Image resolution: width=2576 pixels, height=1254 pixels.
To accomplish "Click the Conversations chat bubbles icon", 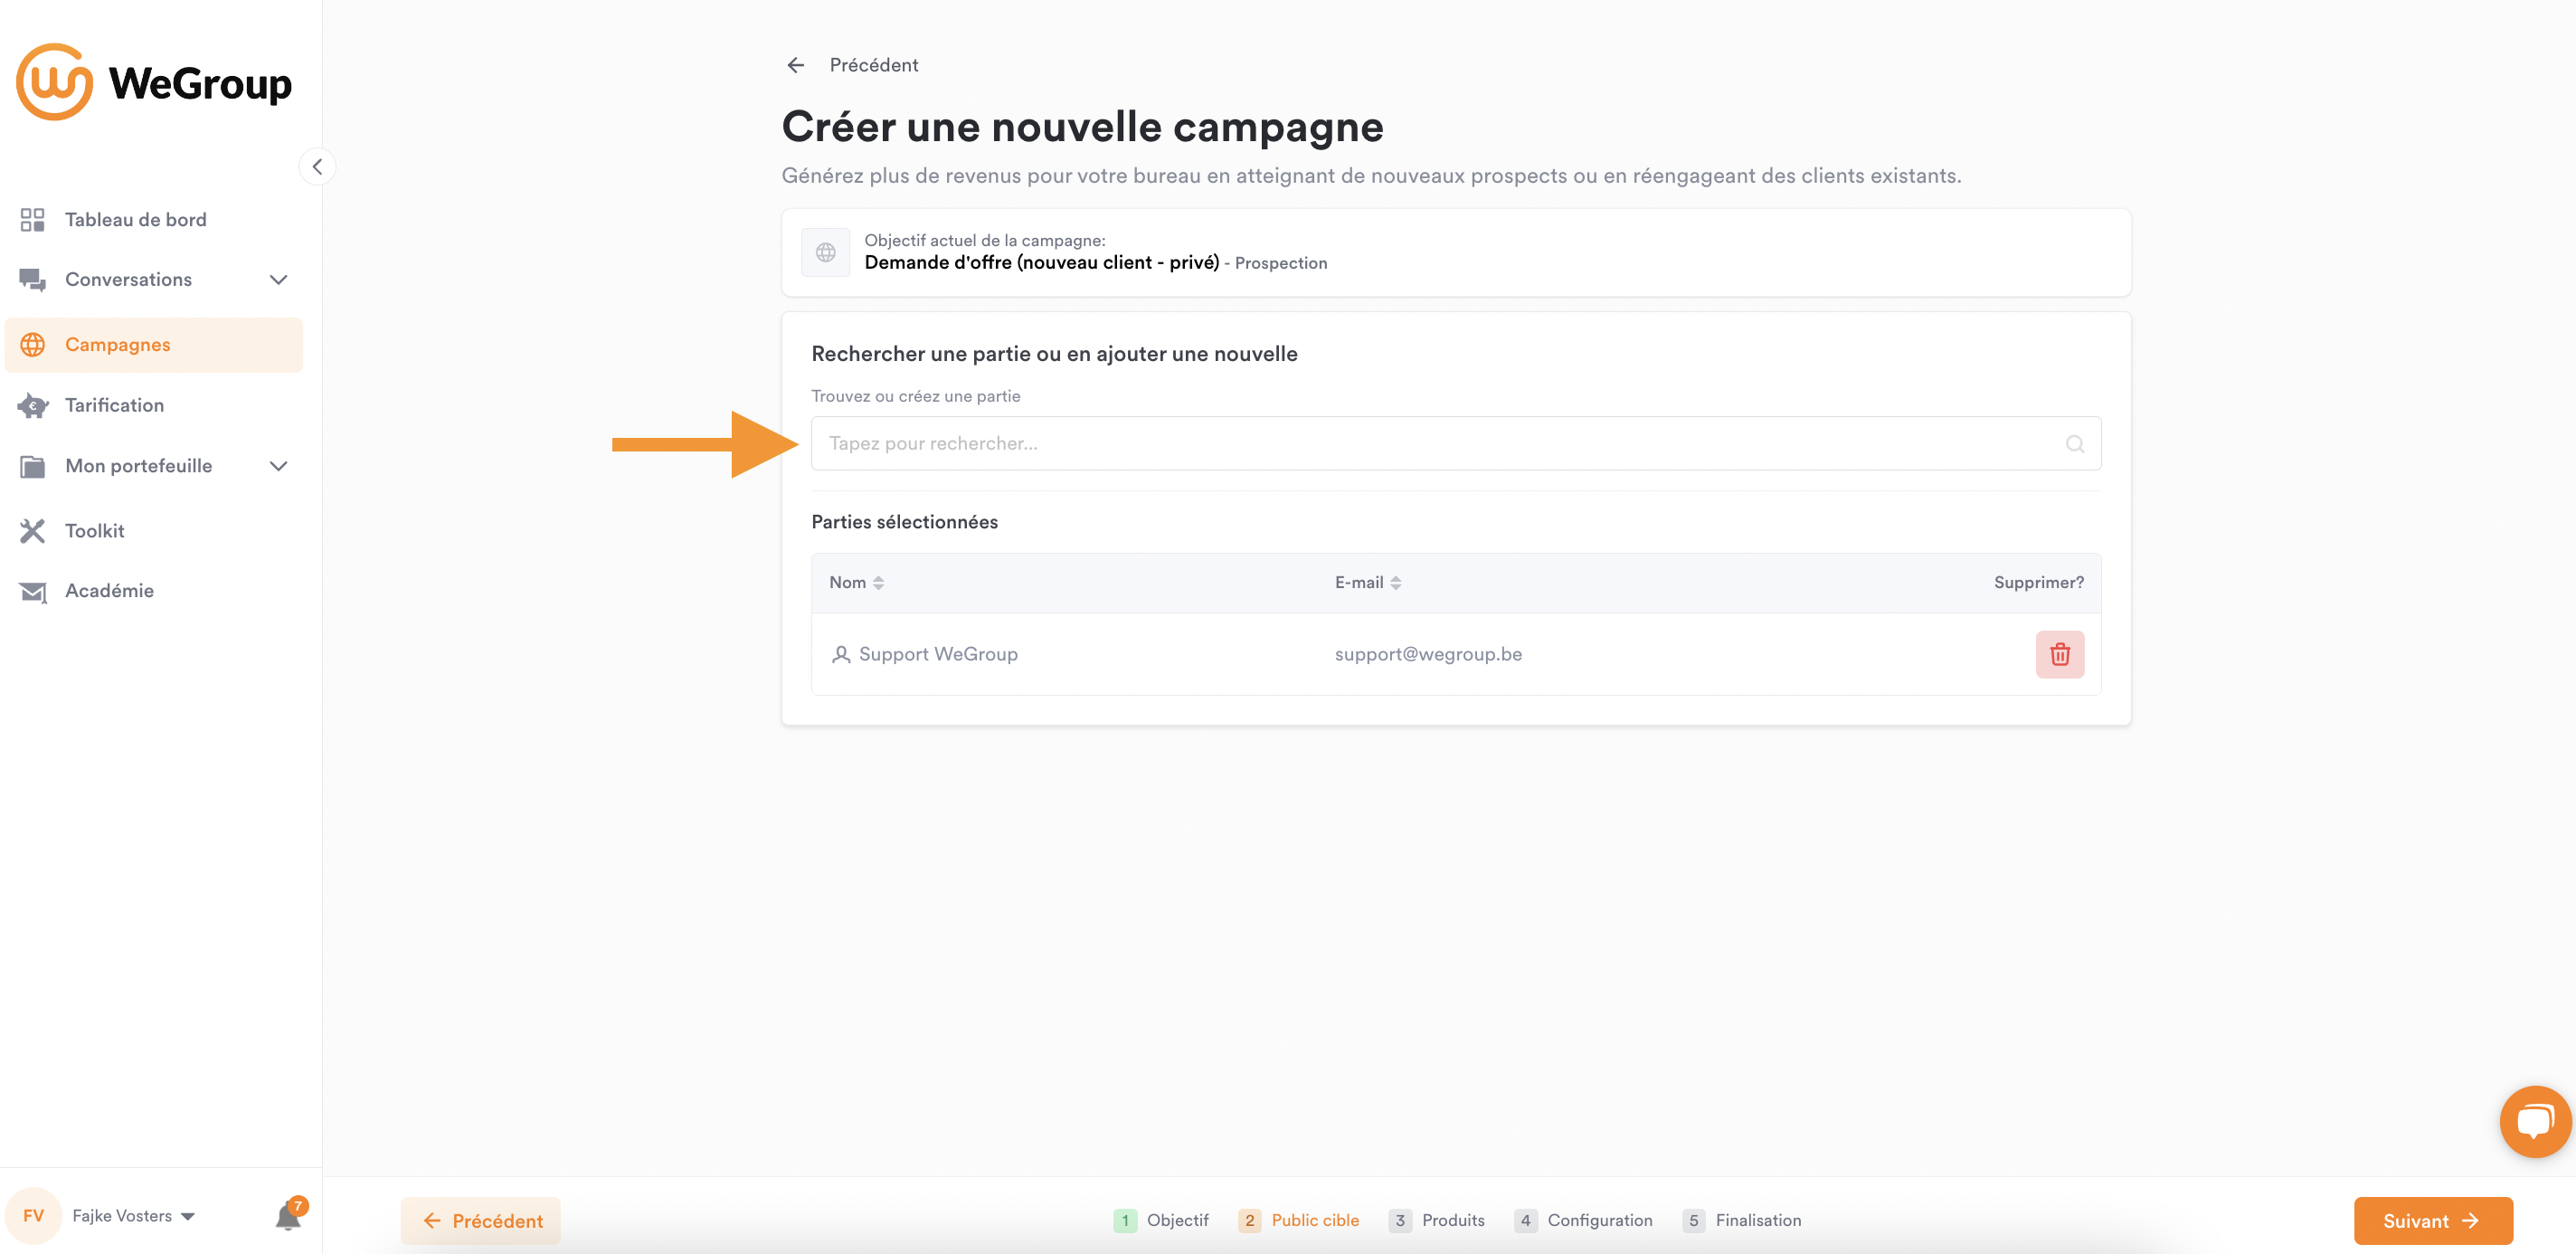I will tap(32, 280).
